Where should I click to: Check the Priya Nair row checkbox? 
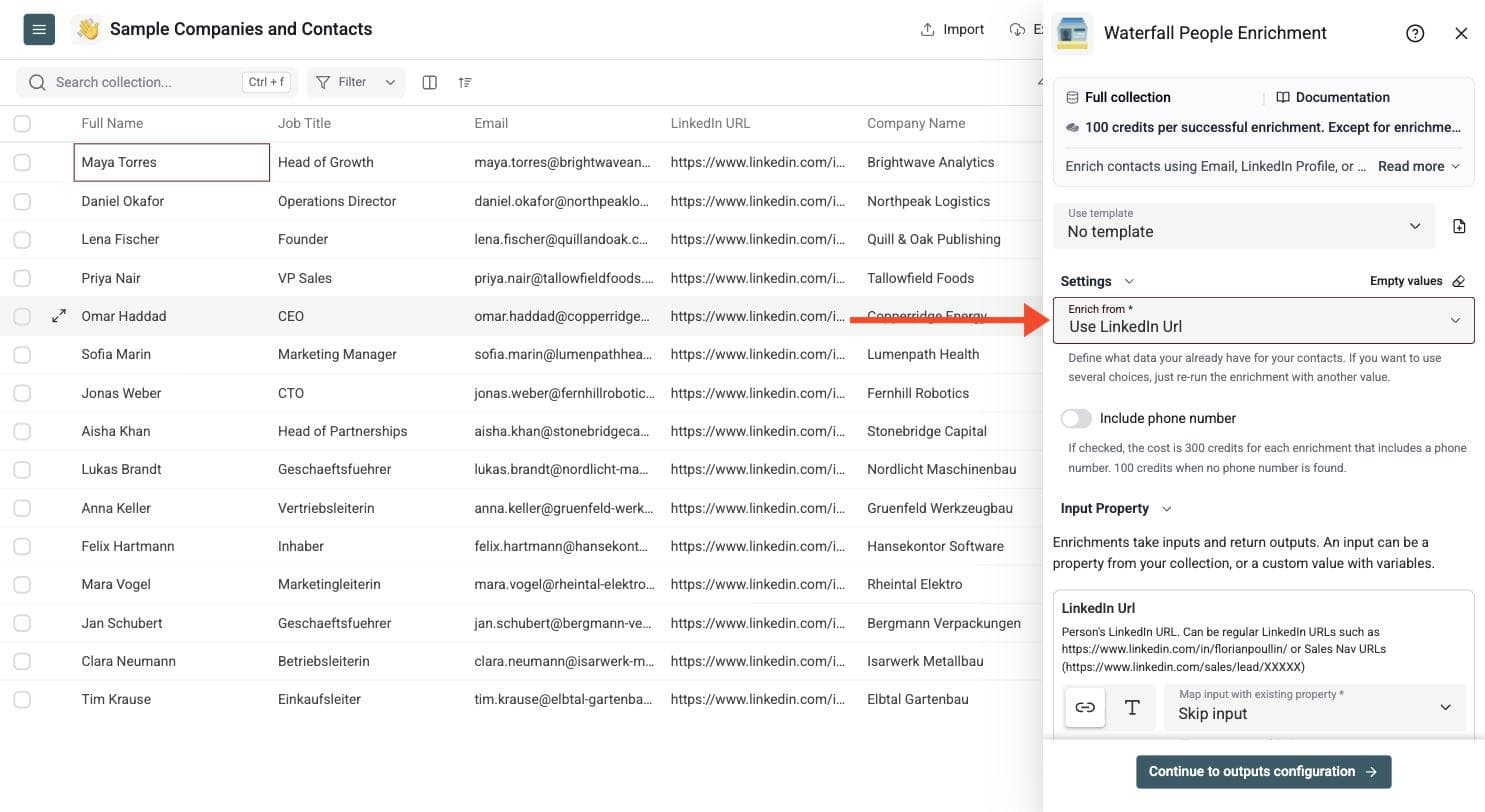[x=22, y=278]
